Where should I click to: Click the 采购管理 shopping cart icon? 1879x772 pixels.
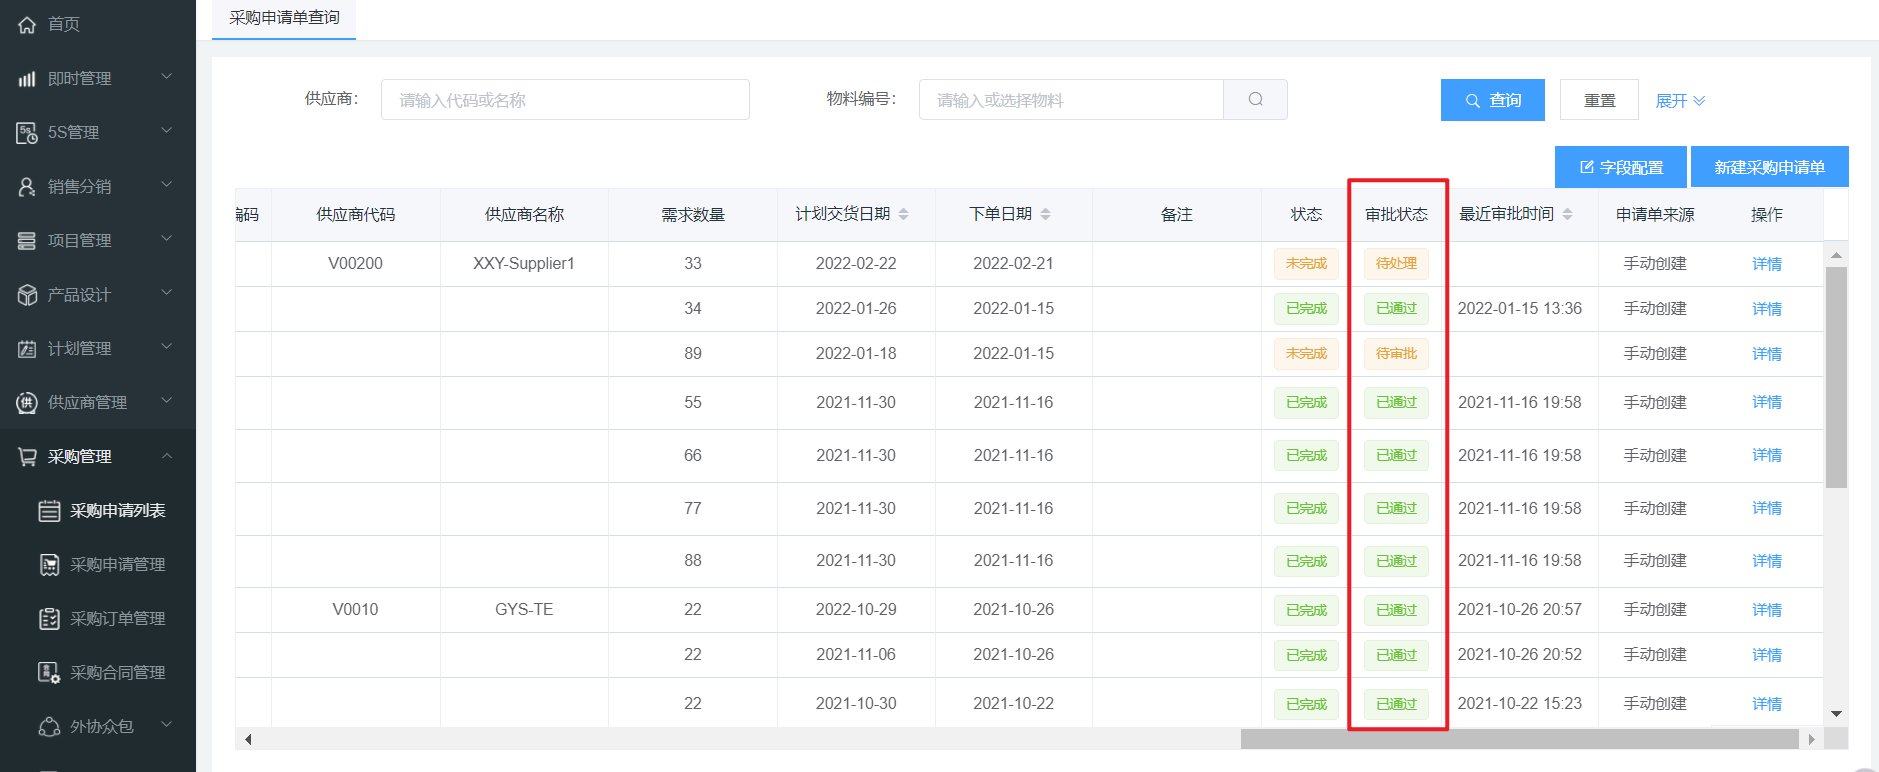click(x=27, y=457)
